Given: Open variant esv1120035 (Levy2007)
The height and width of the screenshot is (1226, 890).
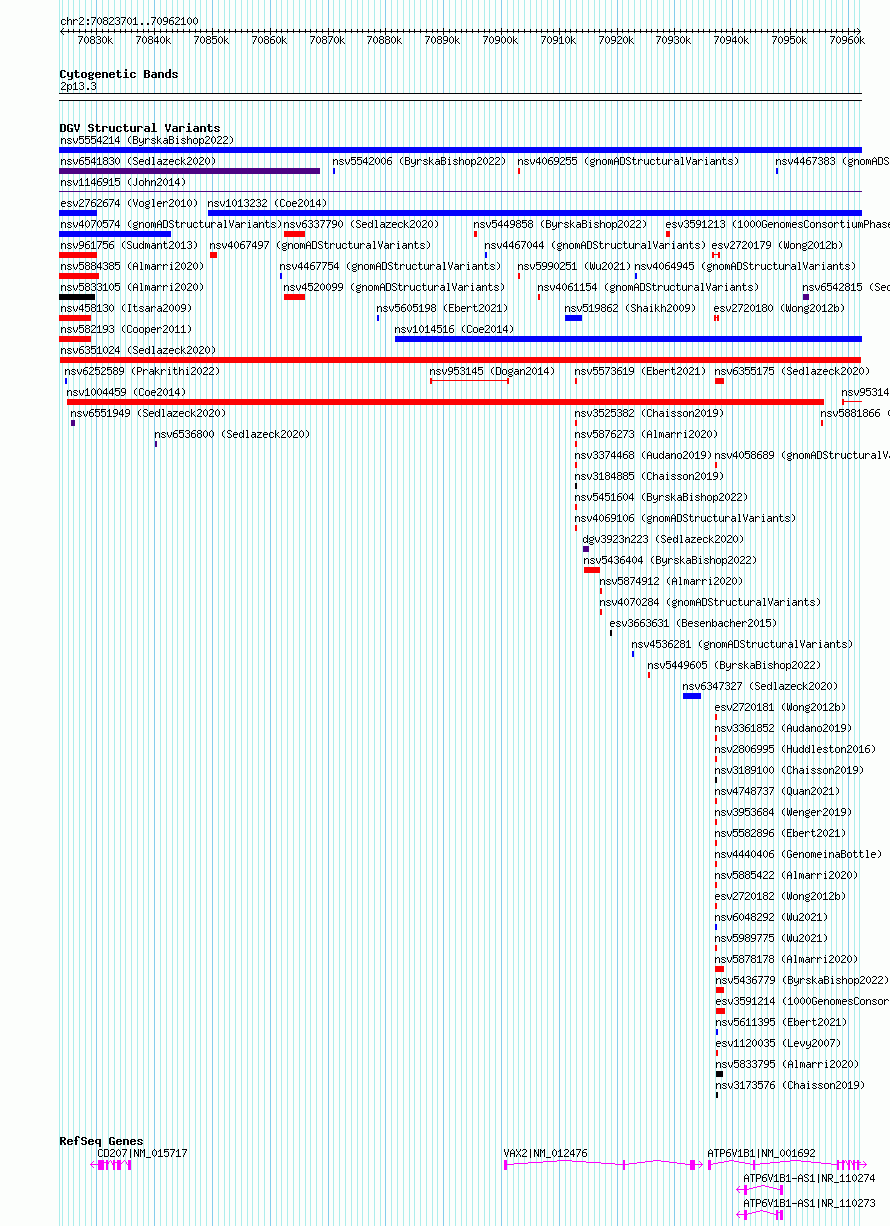Looking at the screenshot, I should coord(777,1044).
